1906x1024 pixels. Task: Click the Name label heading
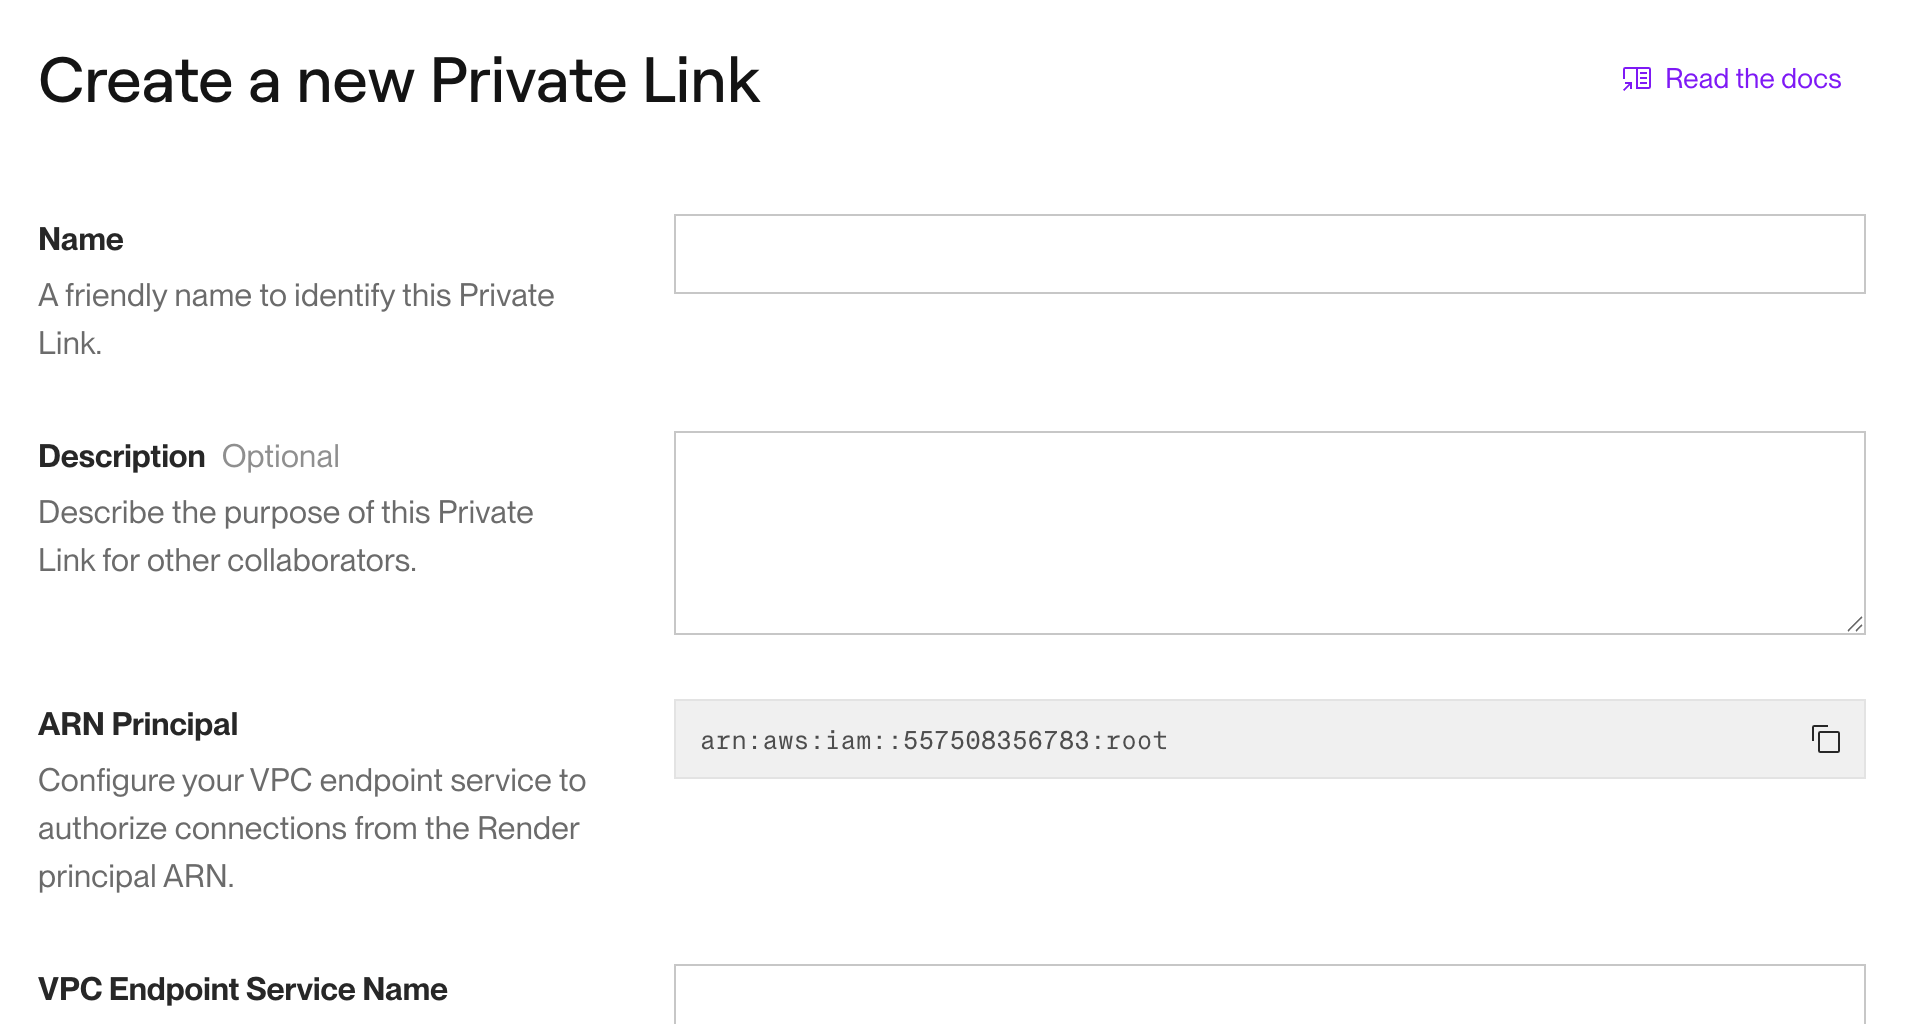[80, 238]
